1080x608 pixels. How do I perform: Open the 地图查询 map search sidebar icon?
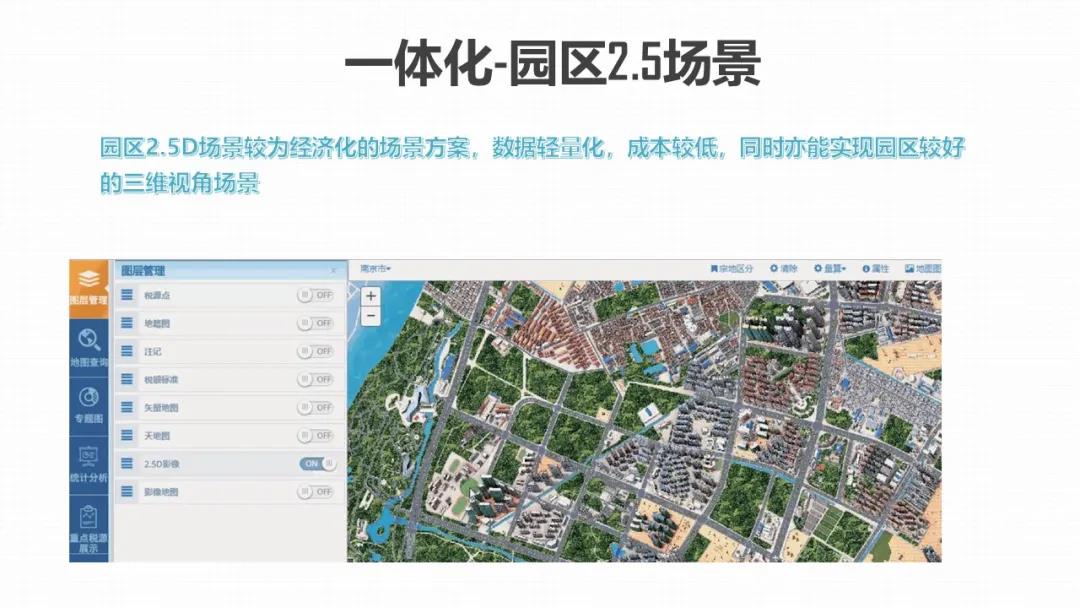(89, 346)
